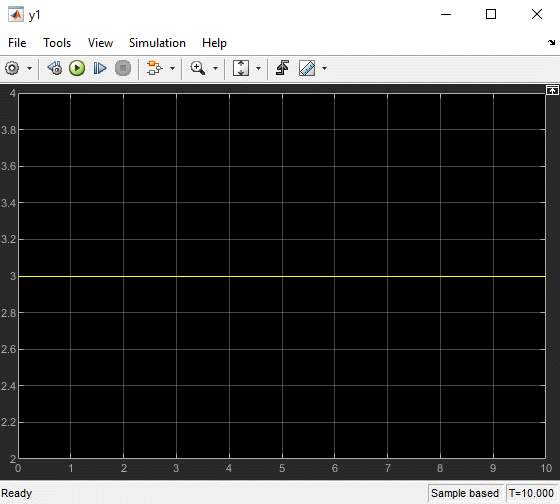Screen dimensions: 560x504
Task: Open the Tools menu
Action: [x=57, y=43]
